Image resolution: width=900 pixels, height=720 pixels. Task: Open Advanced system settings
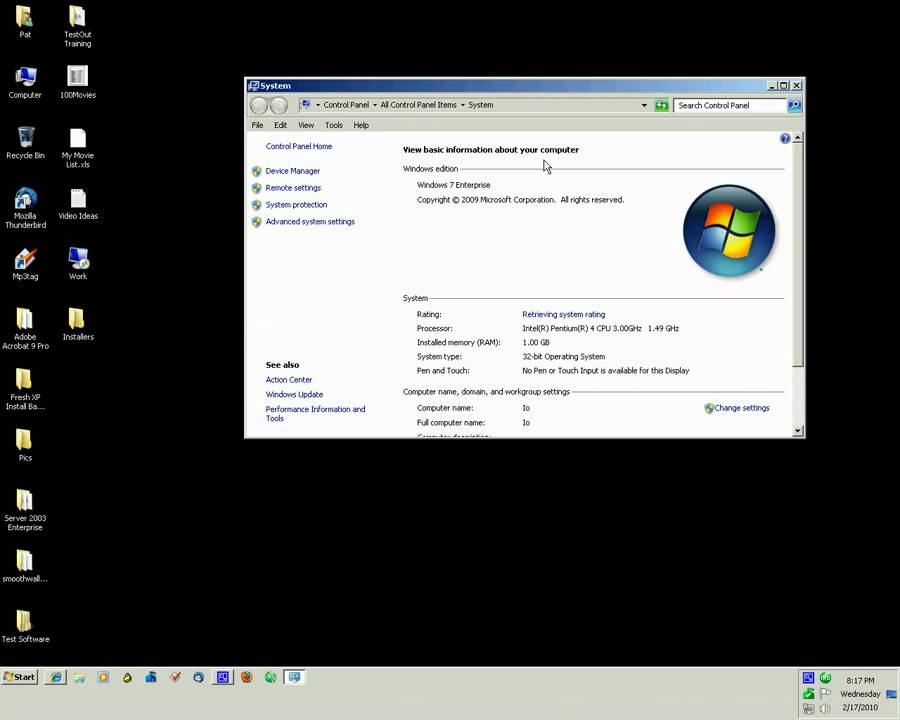tap(310, 222)
